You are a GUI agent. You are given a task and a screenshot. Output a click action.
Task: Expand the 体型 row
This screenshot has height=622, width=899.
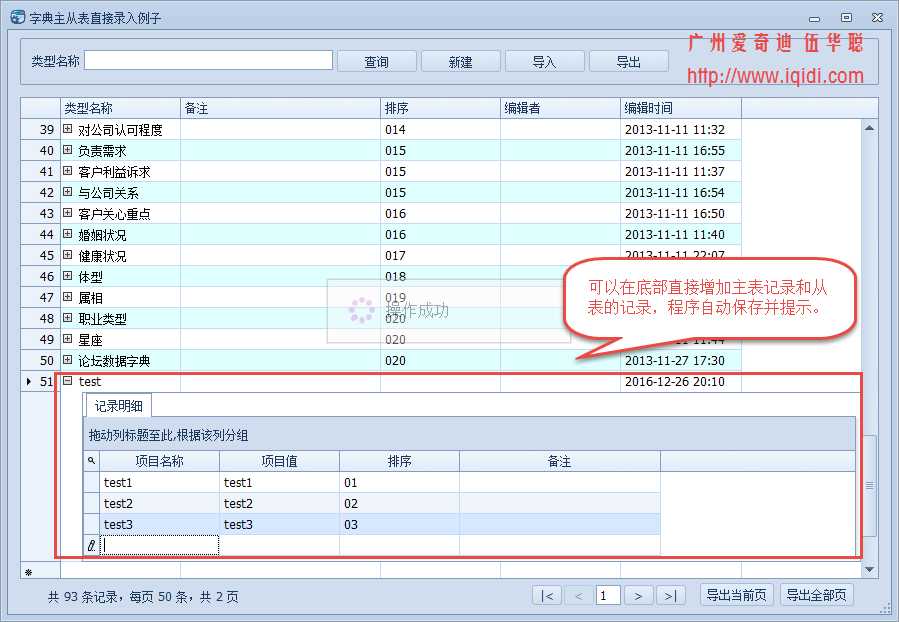[68, 276]
